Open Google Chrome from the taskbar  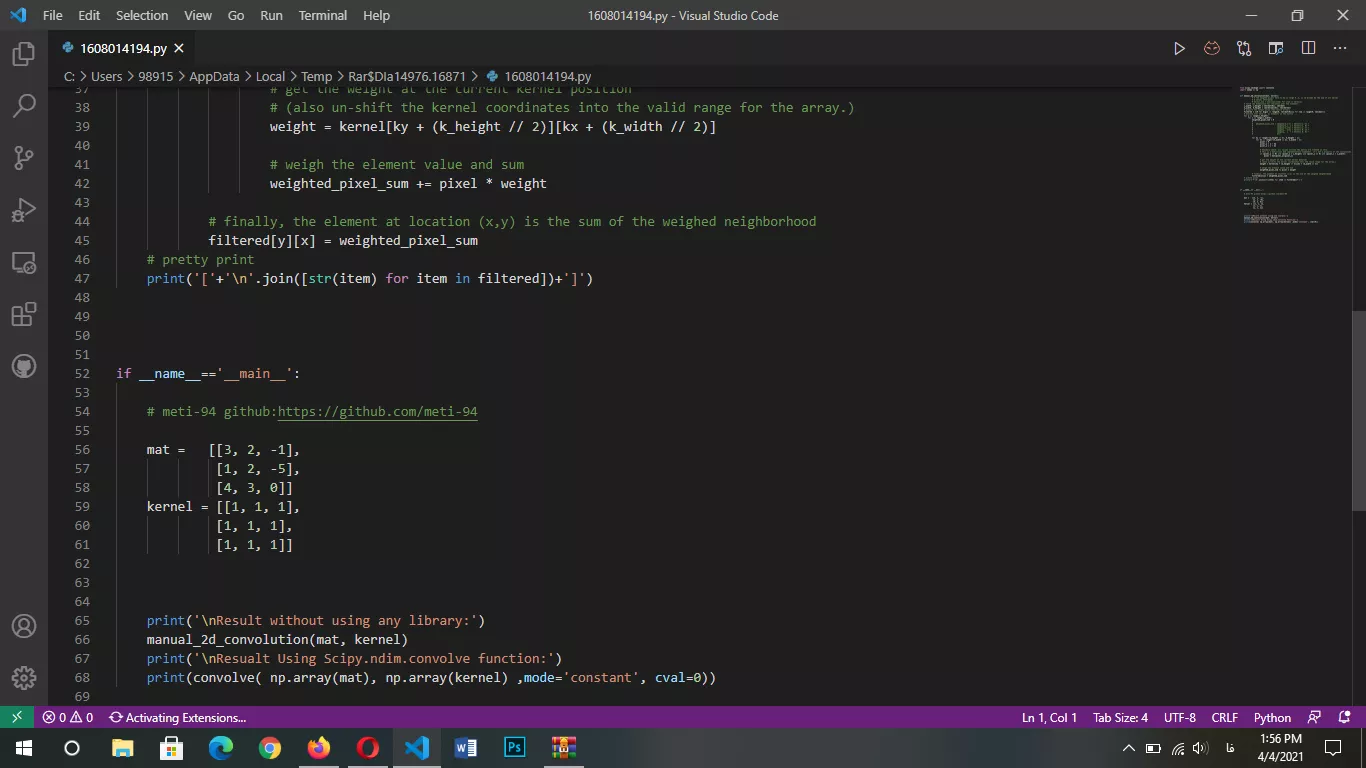click(269, 747)
